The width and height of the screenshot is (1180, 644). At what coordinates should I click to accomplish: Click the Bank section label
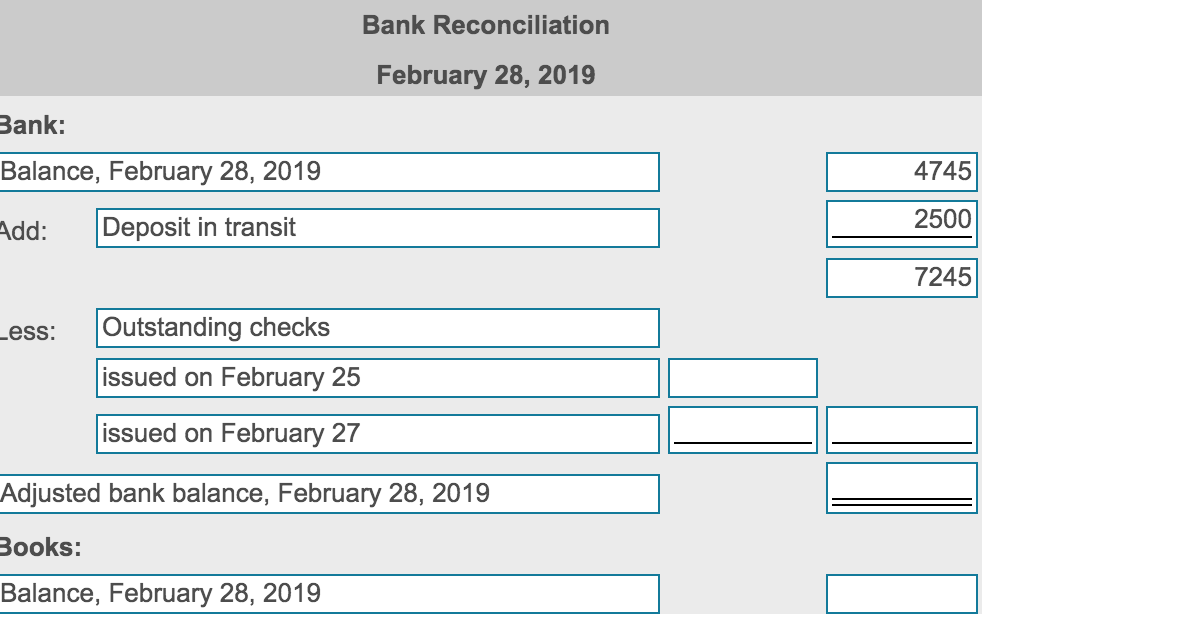(20, 124)
